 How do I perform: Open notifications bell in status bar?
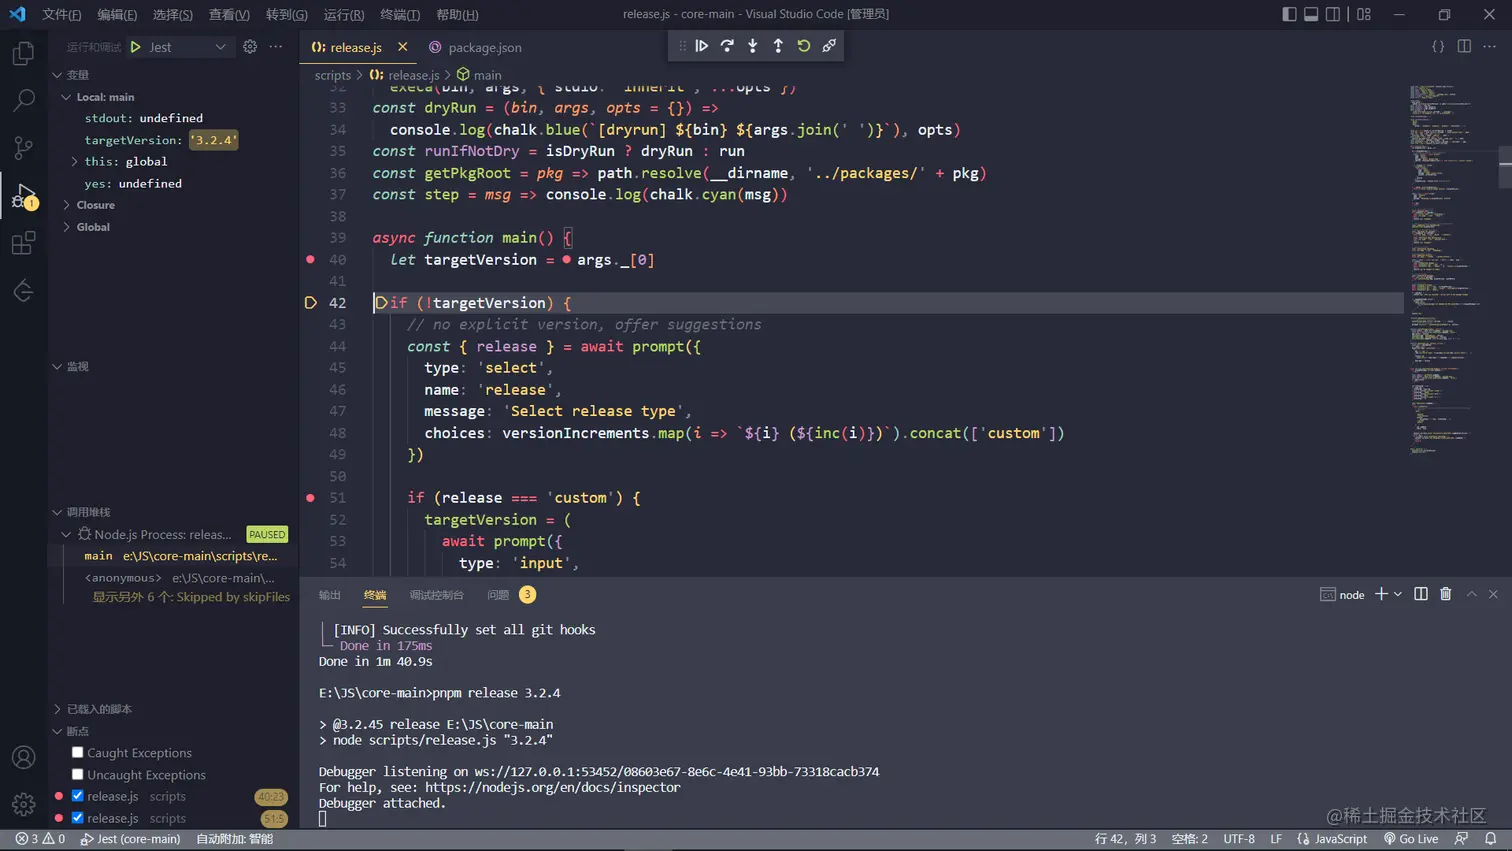[x=1491, y=839]
